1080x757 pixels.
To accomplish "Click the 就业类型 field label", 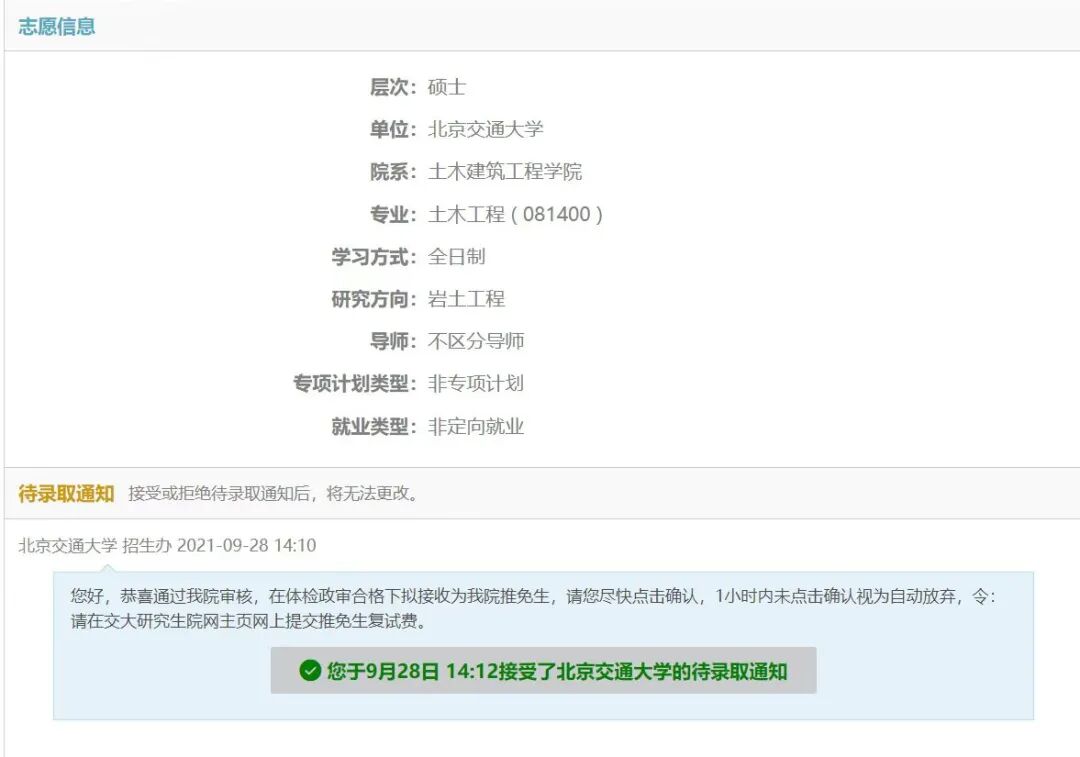I will (x=374, y=426).
